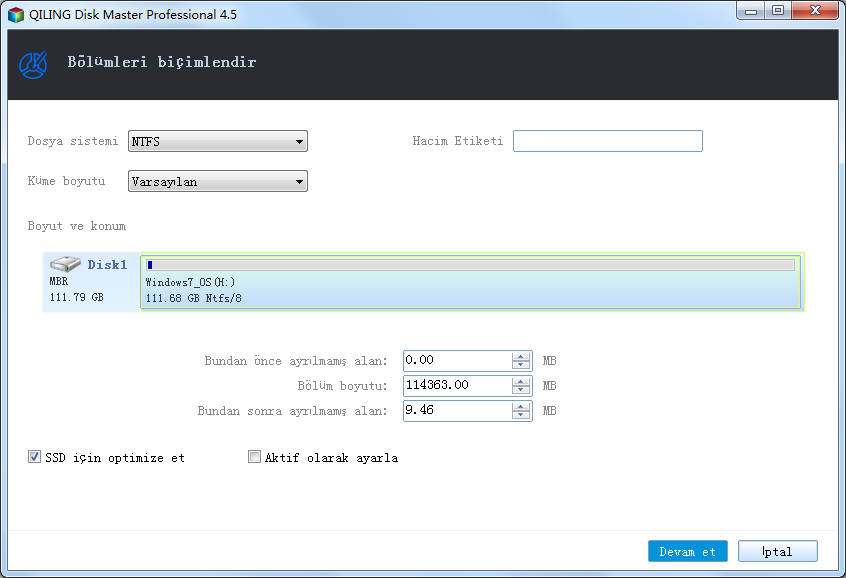Click the İptal button

click(x=777, y=551)
